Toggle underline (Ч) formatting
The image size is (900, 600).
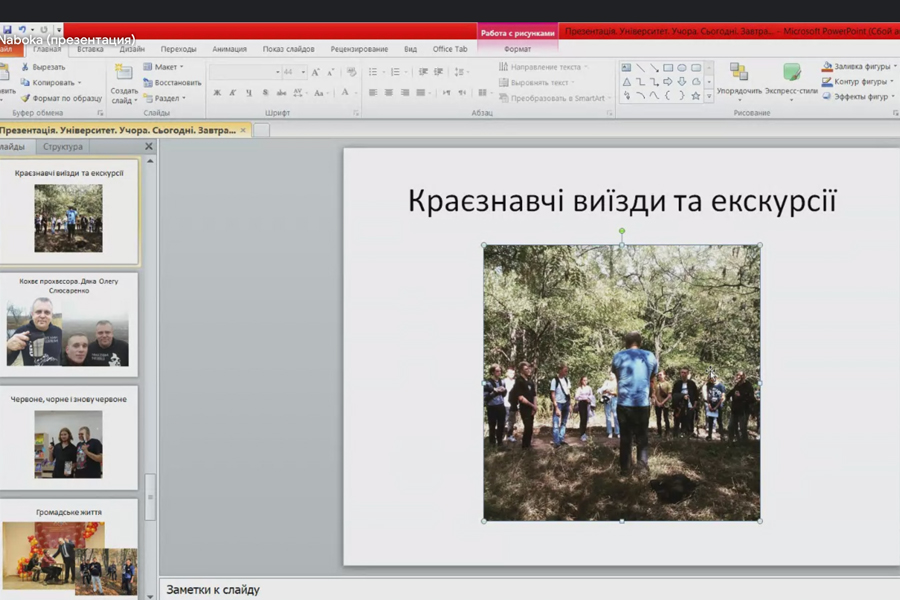tap(248, 93)
